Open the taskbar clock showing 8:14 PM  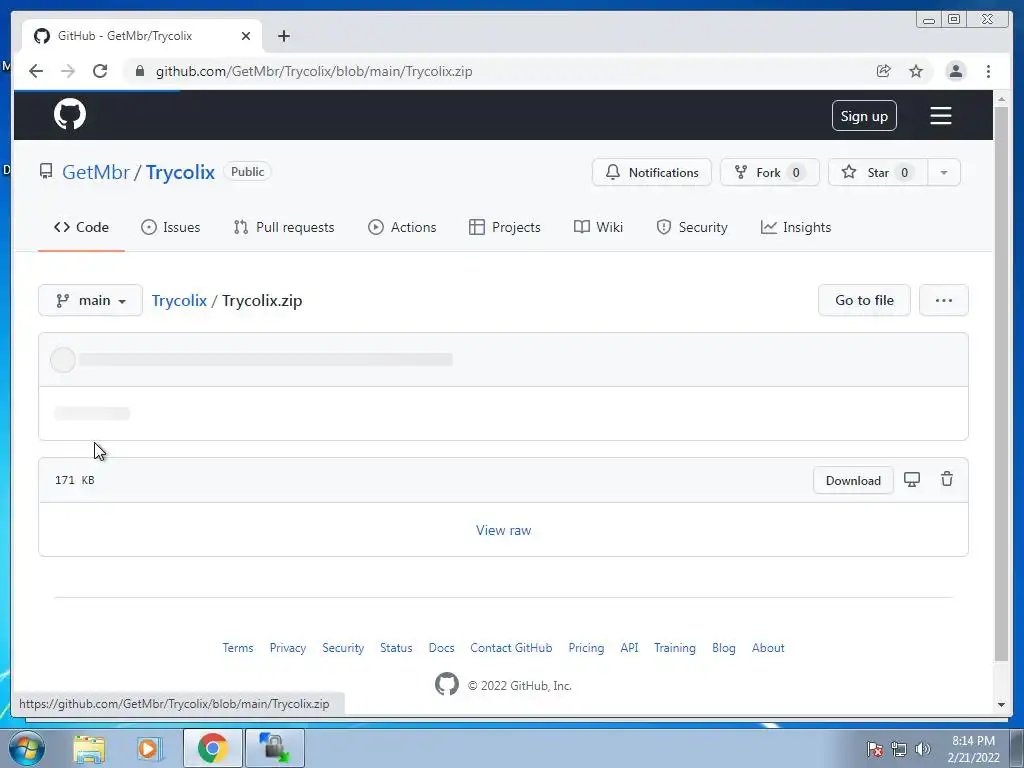click(973, 749)
